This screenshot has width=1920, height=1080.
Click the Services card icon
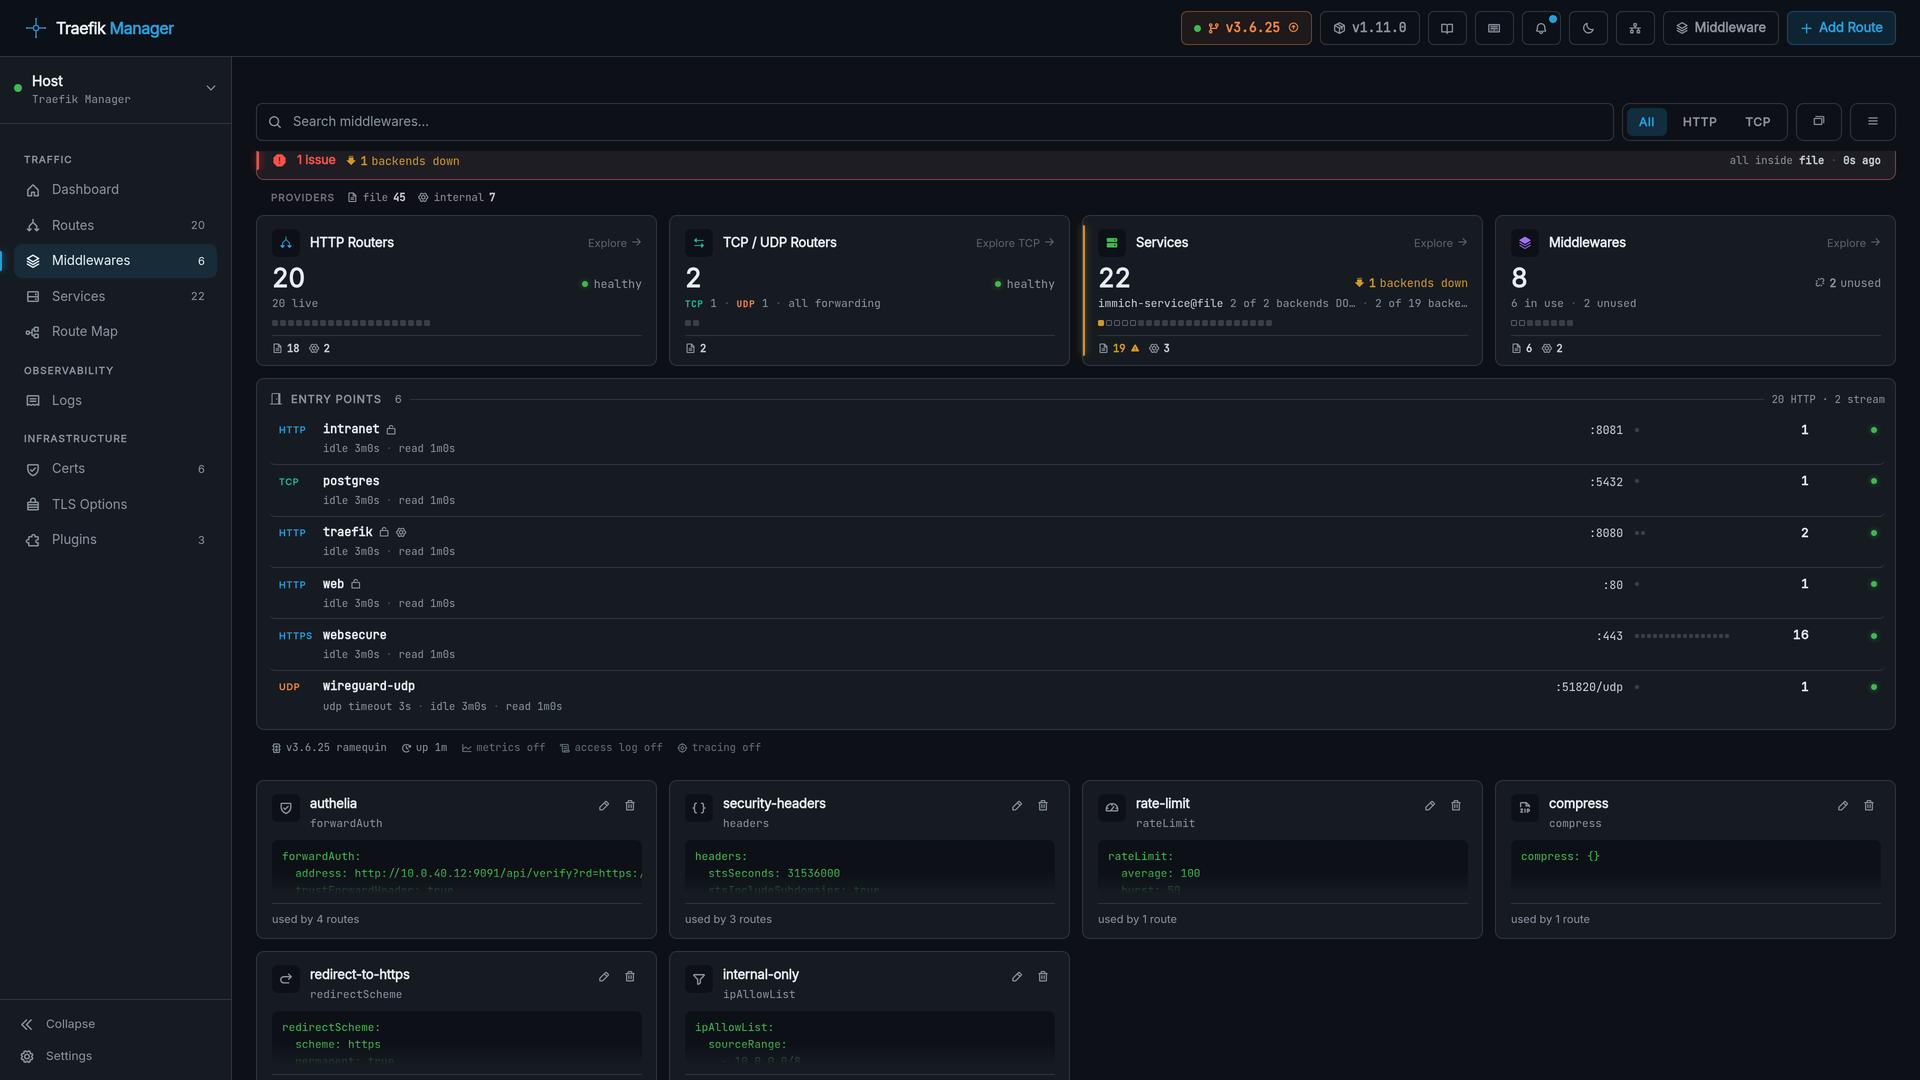pos(1112,243)
